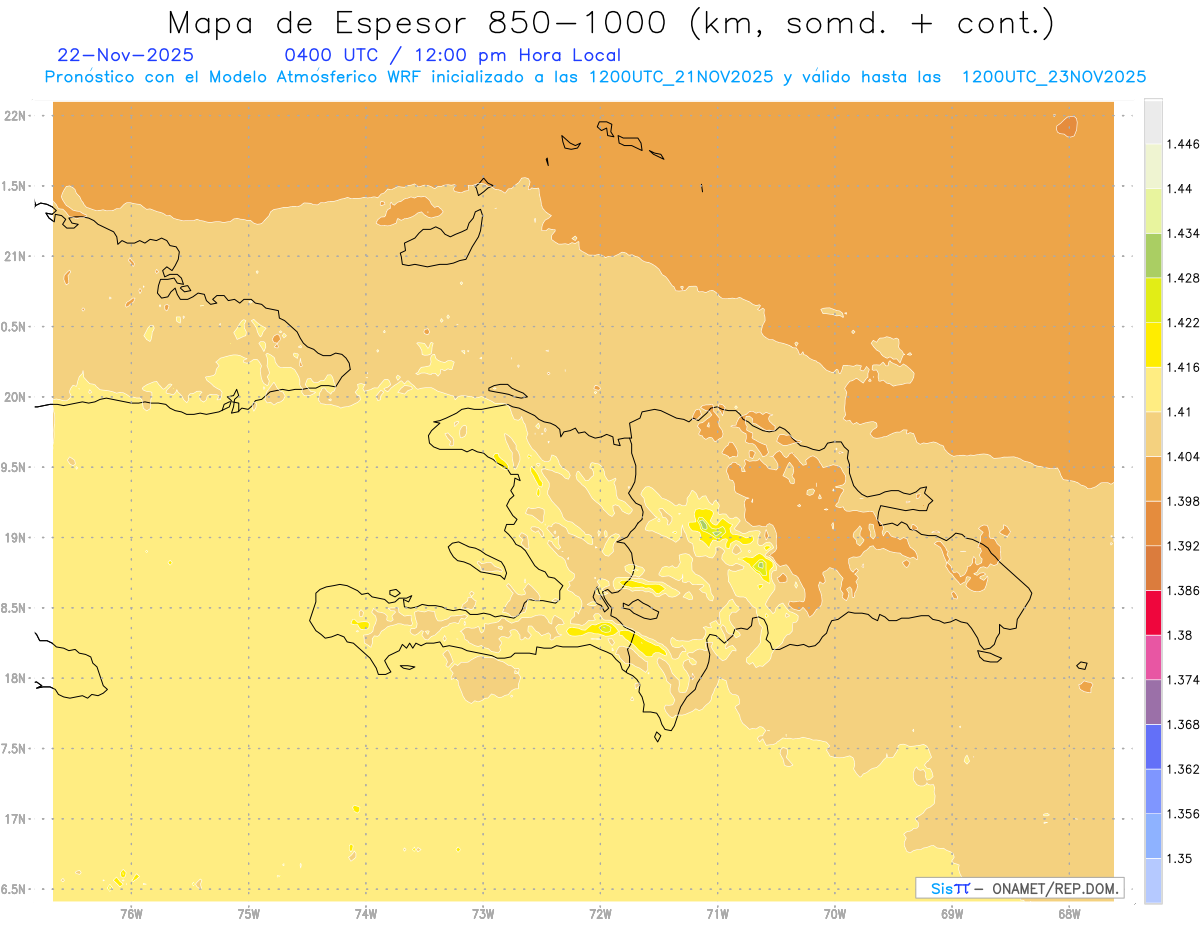Screen dimensions: 1200x927
Task: Click the legend value 1.422
Action: (x=1183, y=322)
